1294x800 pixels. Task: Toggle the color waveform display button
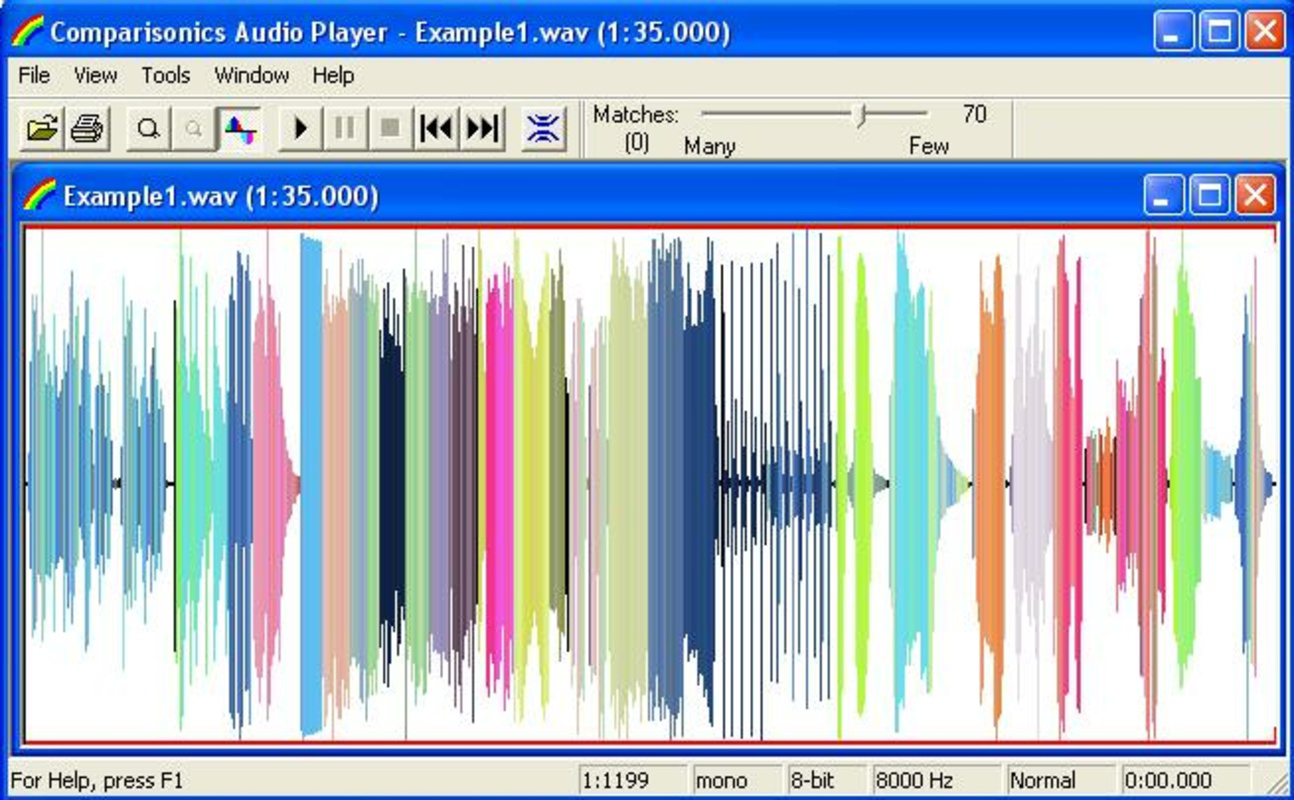pyautogui.click(x=240, y=129)
